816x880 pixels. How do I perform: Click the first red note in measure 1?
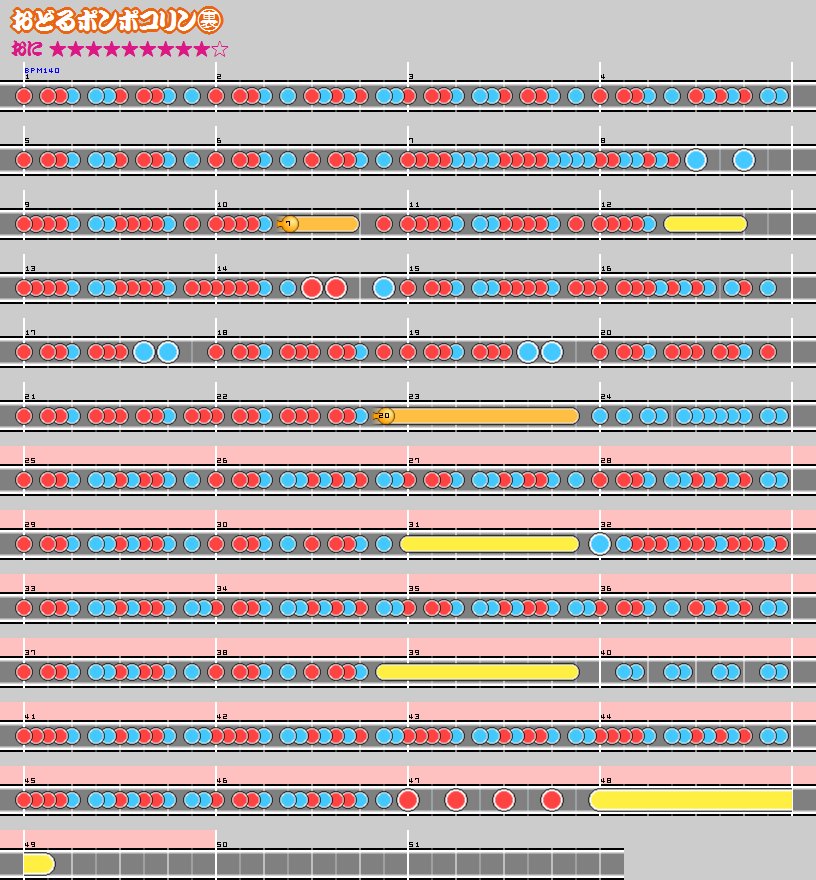24,96
